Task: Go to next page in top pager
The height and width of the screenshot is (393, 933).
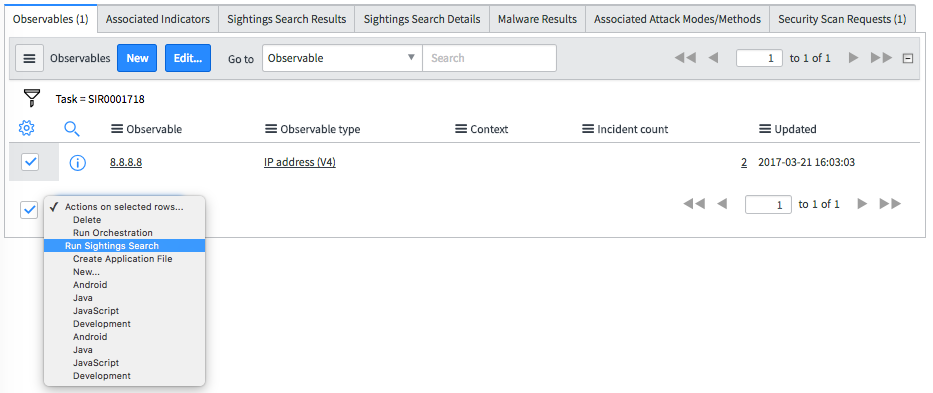Action: (x=853, y=58)
